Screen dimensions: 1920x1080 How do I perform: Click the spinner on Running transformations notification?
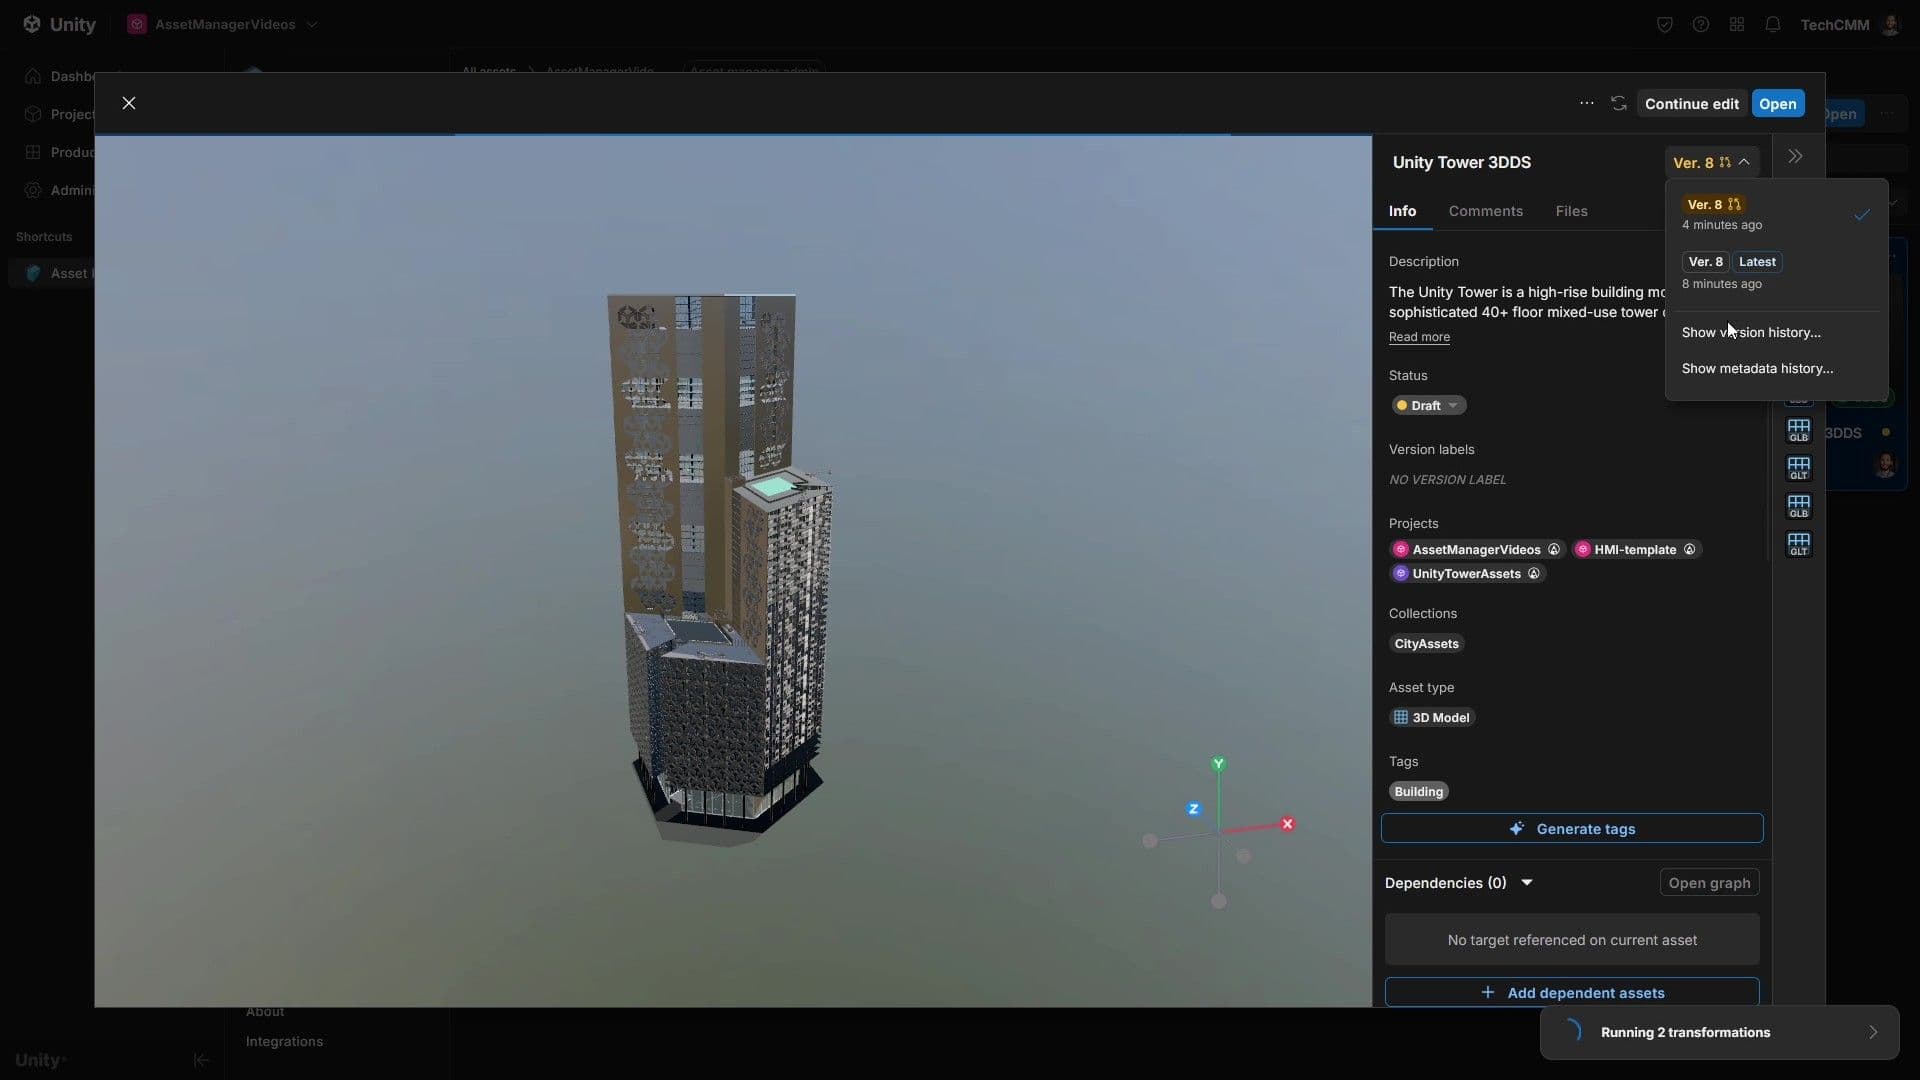(x=1572, y=1031)
